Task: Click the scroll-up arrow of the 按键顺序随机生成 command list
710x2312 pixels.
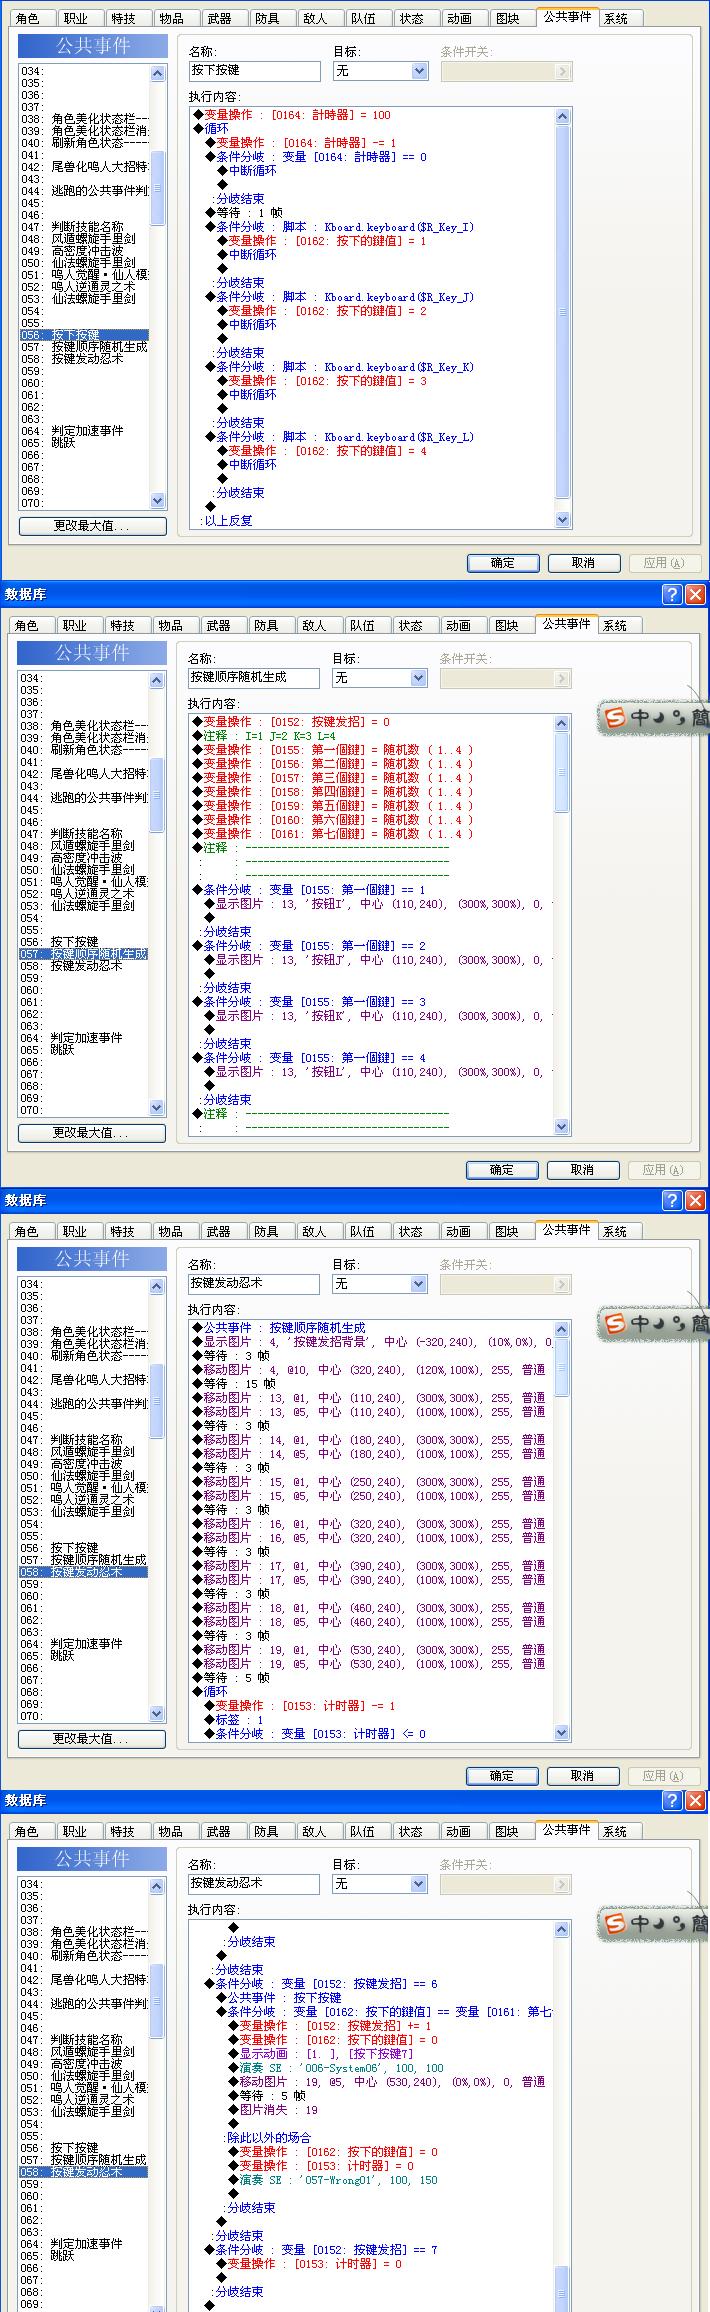Action: pyautogui.click(x=561, y=723)
